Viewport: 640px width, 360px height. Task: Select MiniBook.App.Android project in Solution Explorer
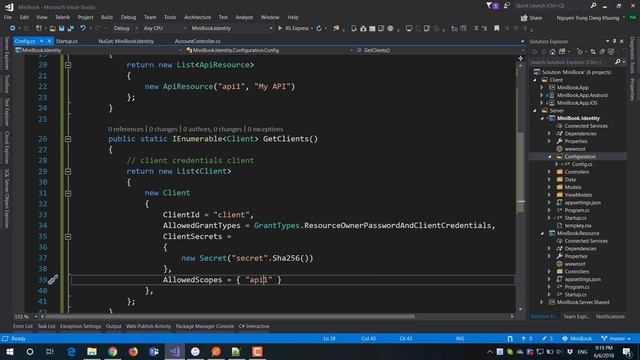[582, 95]
